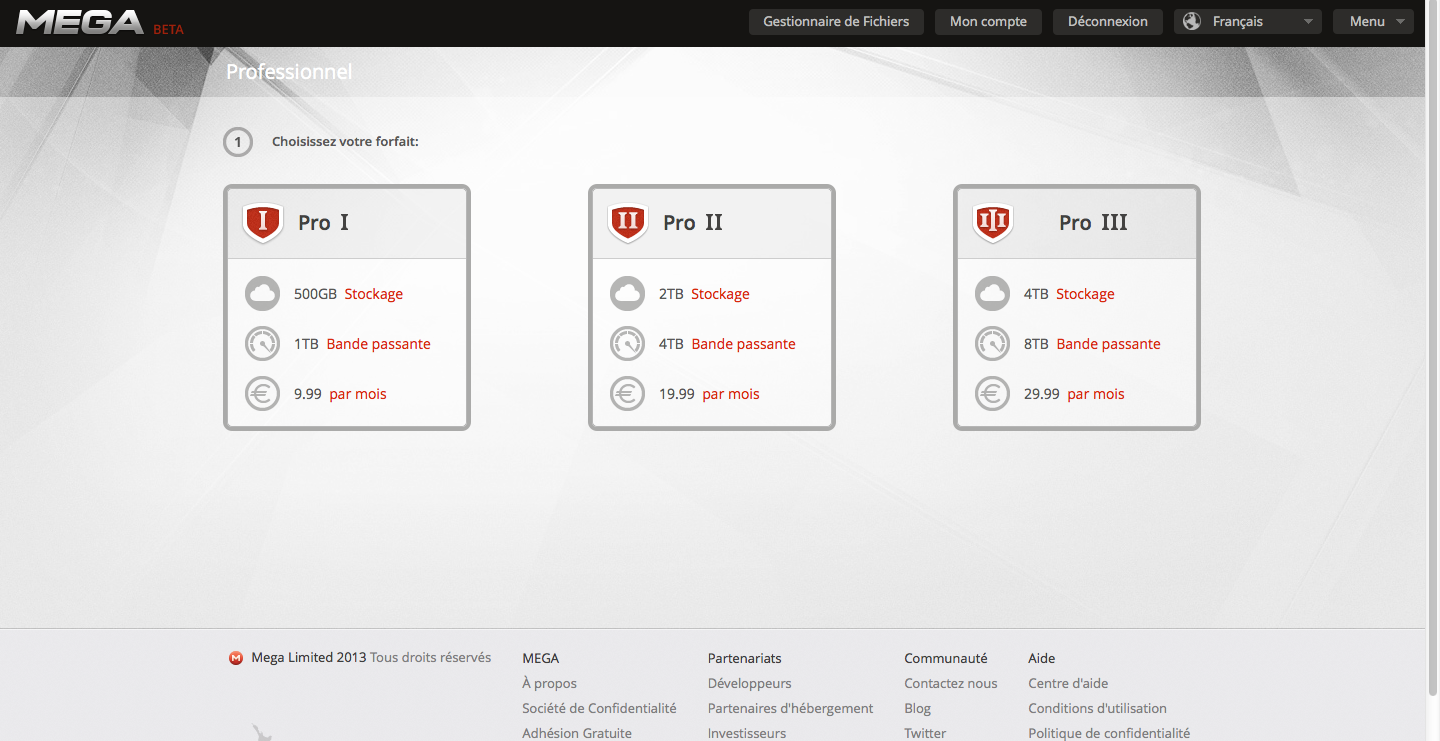Screen dimensions: 1440x741
Task: Click the cloud storage icon in Pro III
Action: coord(992,294)
